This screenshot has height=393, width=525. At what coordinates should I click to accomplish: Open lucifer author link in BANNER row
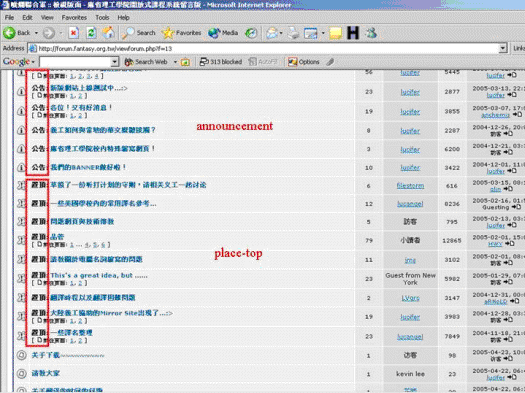[x=410, y=168]
